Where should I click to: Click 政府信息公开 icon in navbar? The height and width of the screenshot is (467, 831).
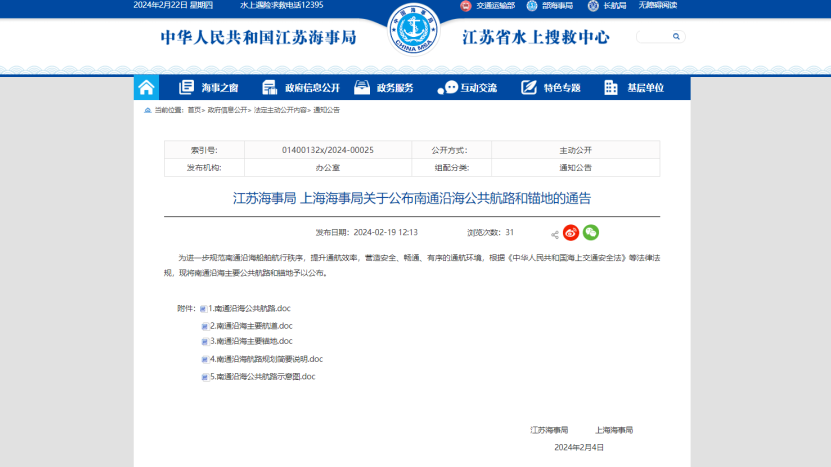(269, 87)
